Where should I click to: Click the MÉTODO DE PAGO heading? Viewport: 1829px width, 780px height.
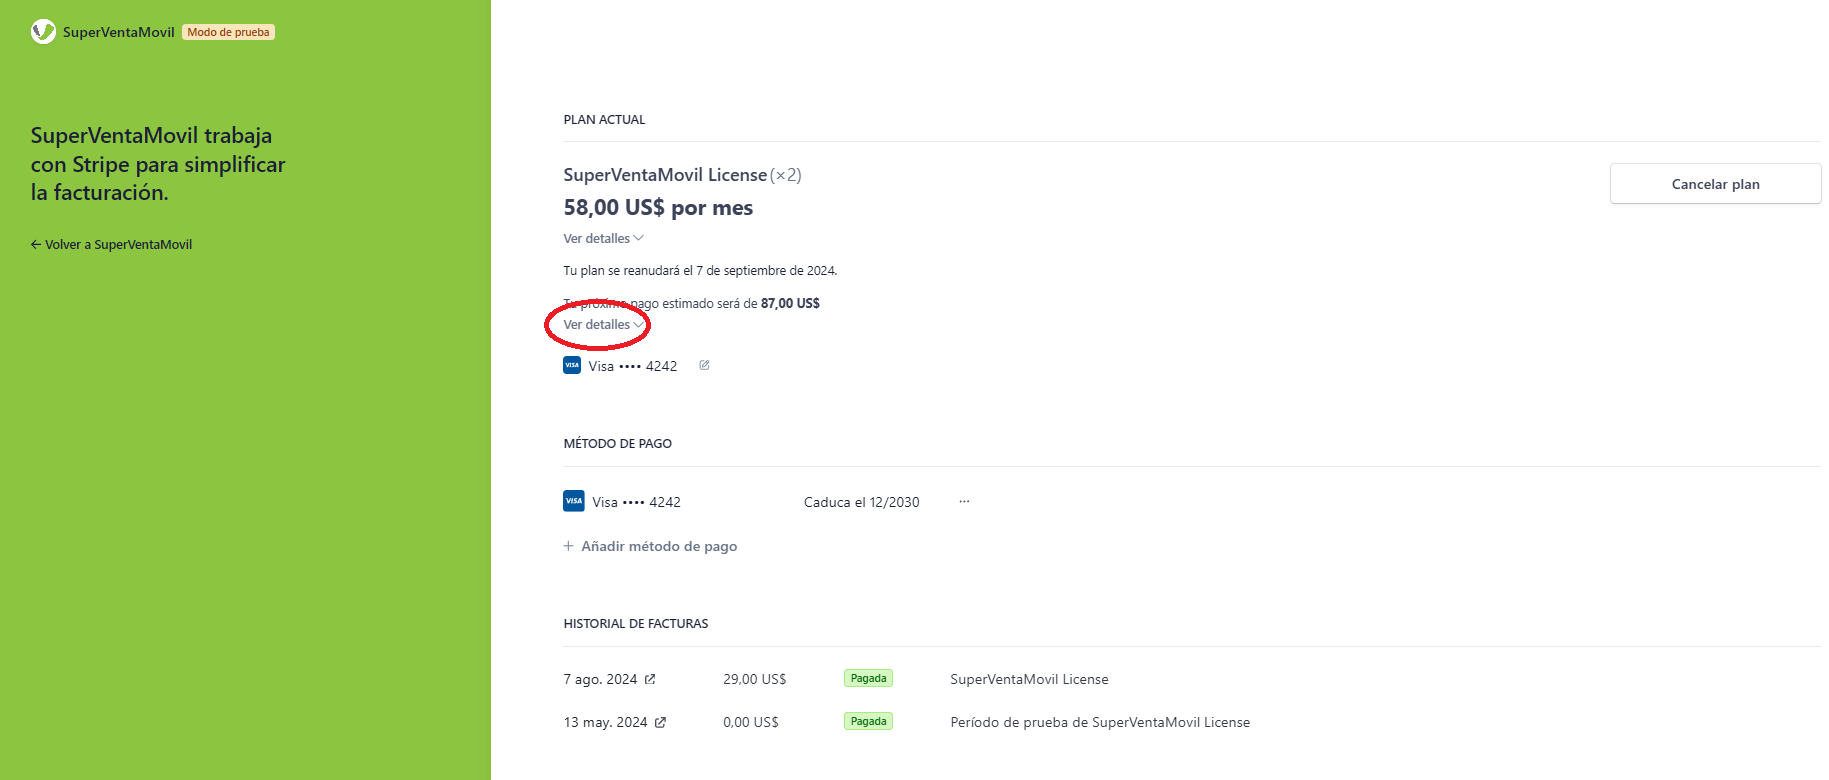(617, 443)
